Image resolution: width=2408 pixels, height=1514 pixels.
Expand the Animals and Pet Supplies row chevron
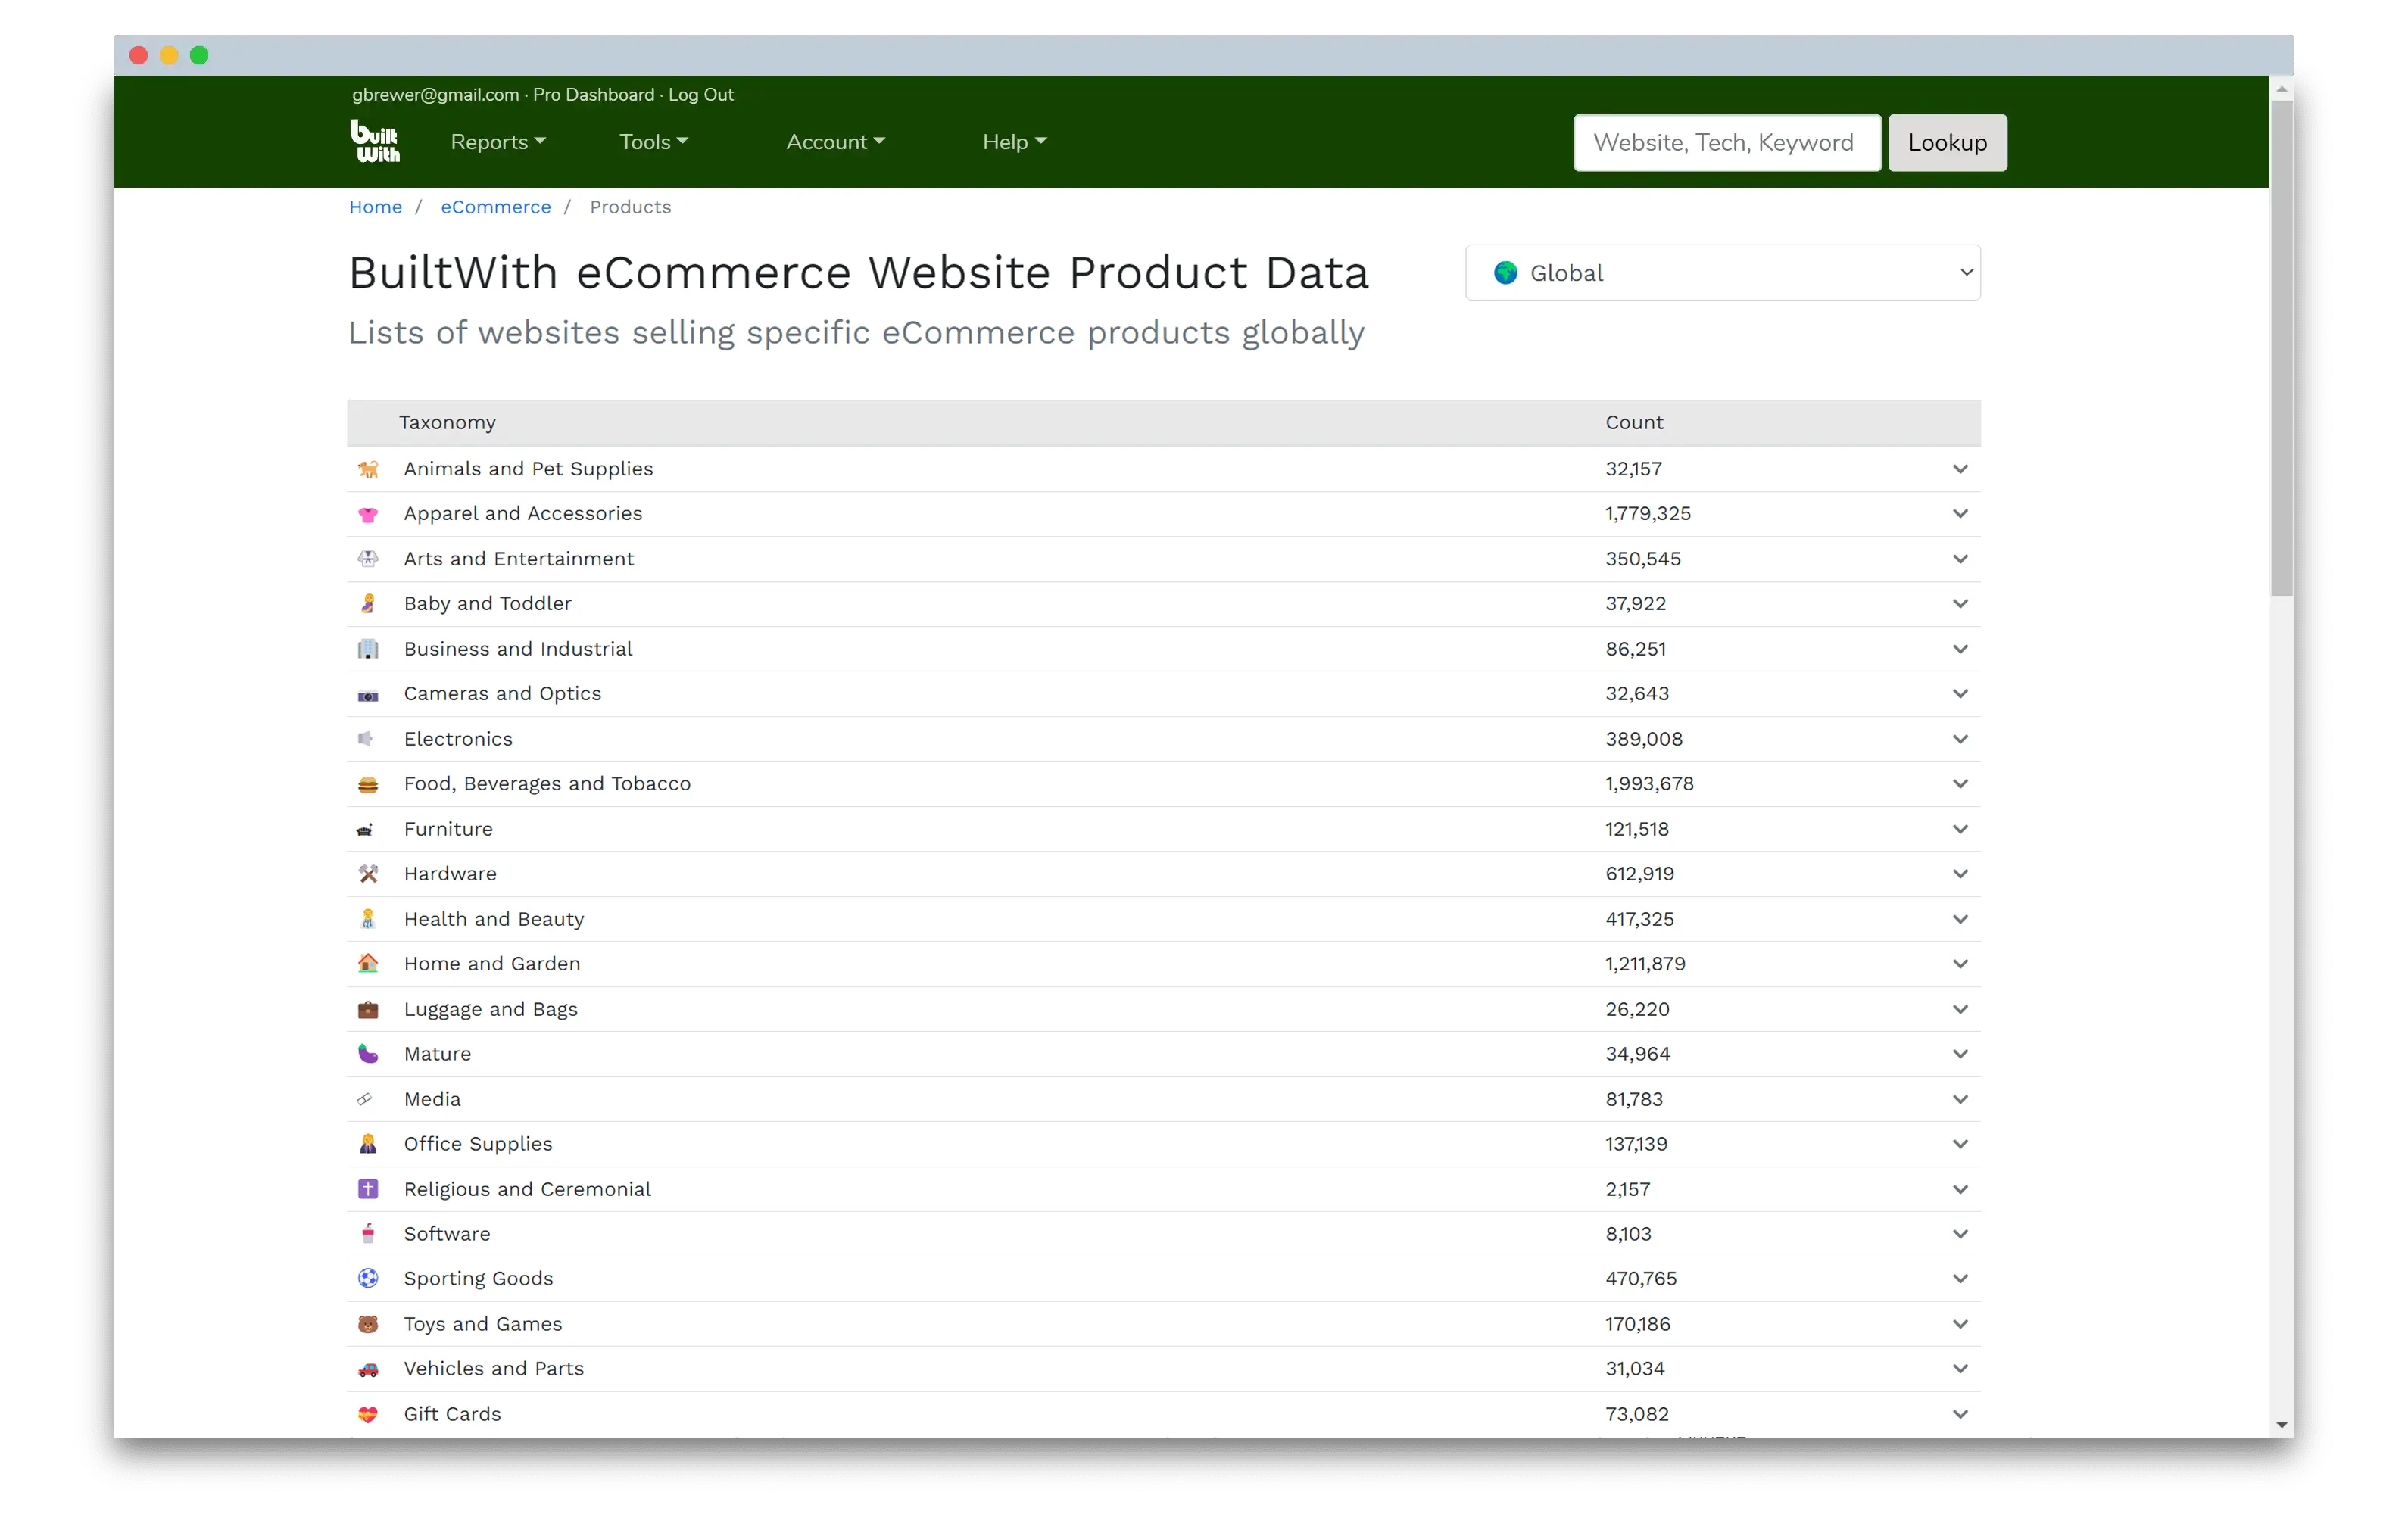point(1959,469)
